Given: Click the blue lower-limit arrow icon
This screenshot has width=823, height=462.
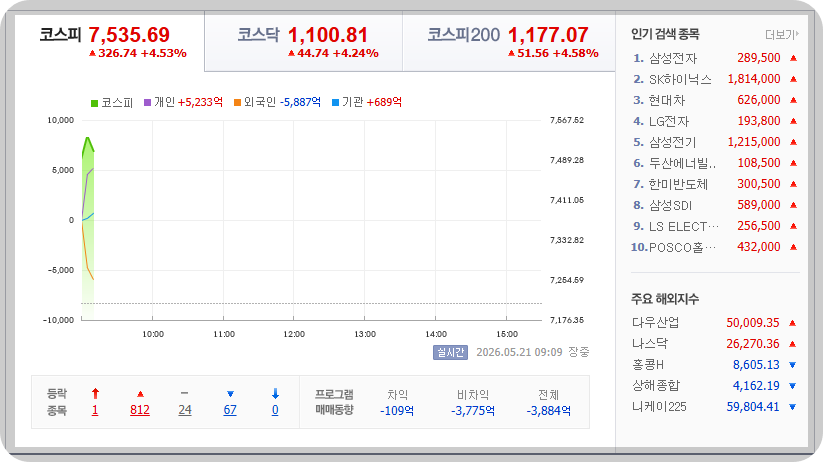Looking at the screenshot, I should 275,394.
